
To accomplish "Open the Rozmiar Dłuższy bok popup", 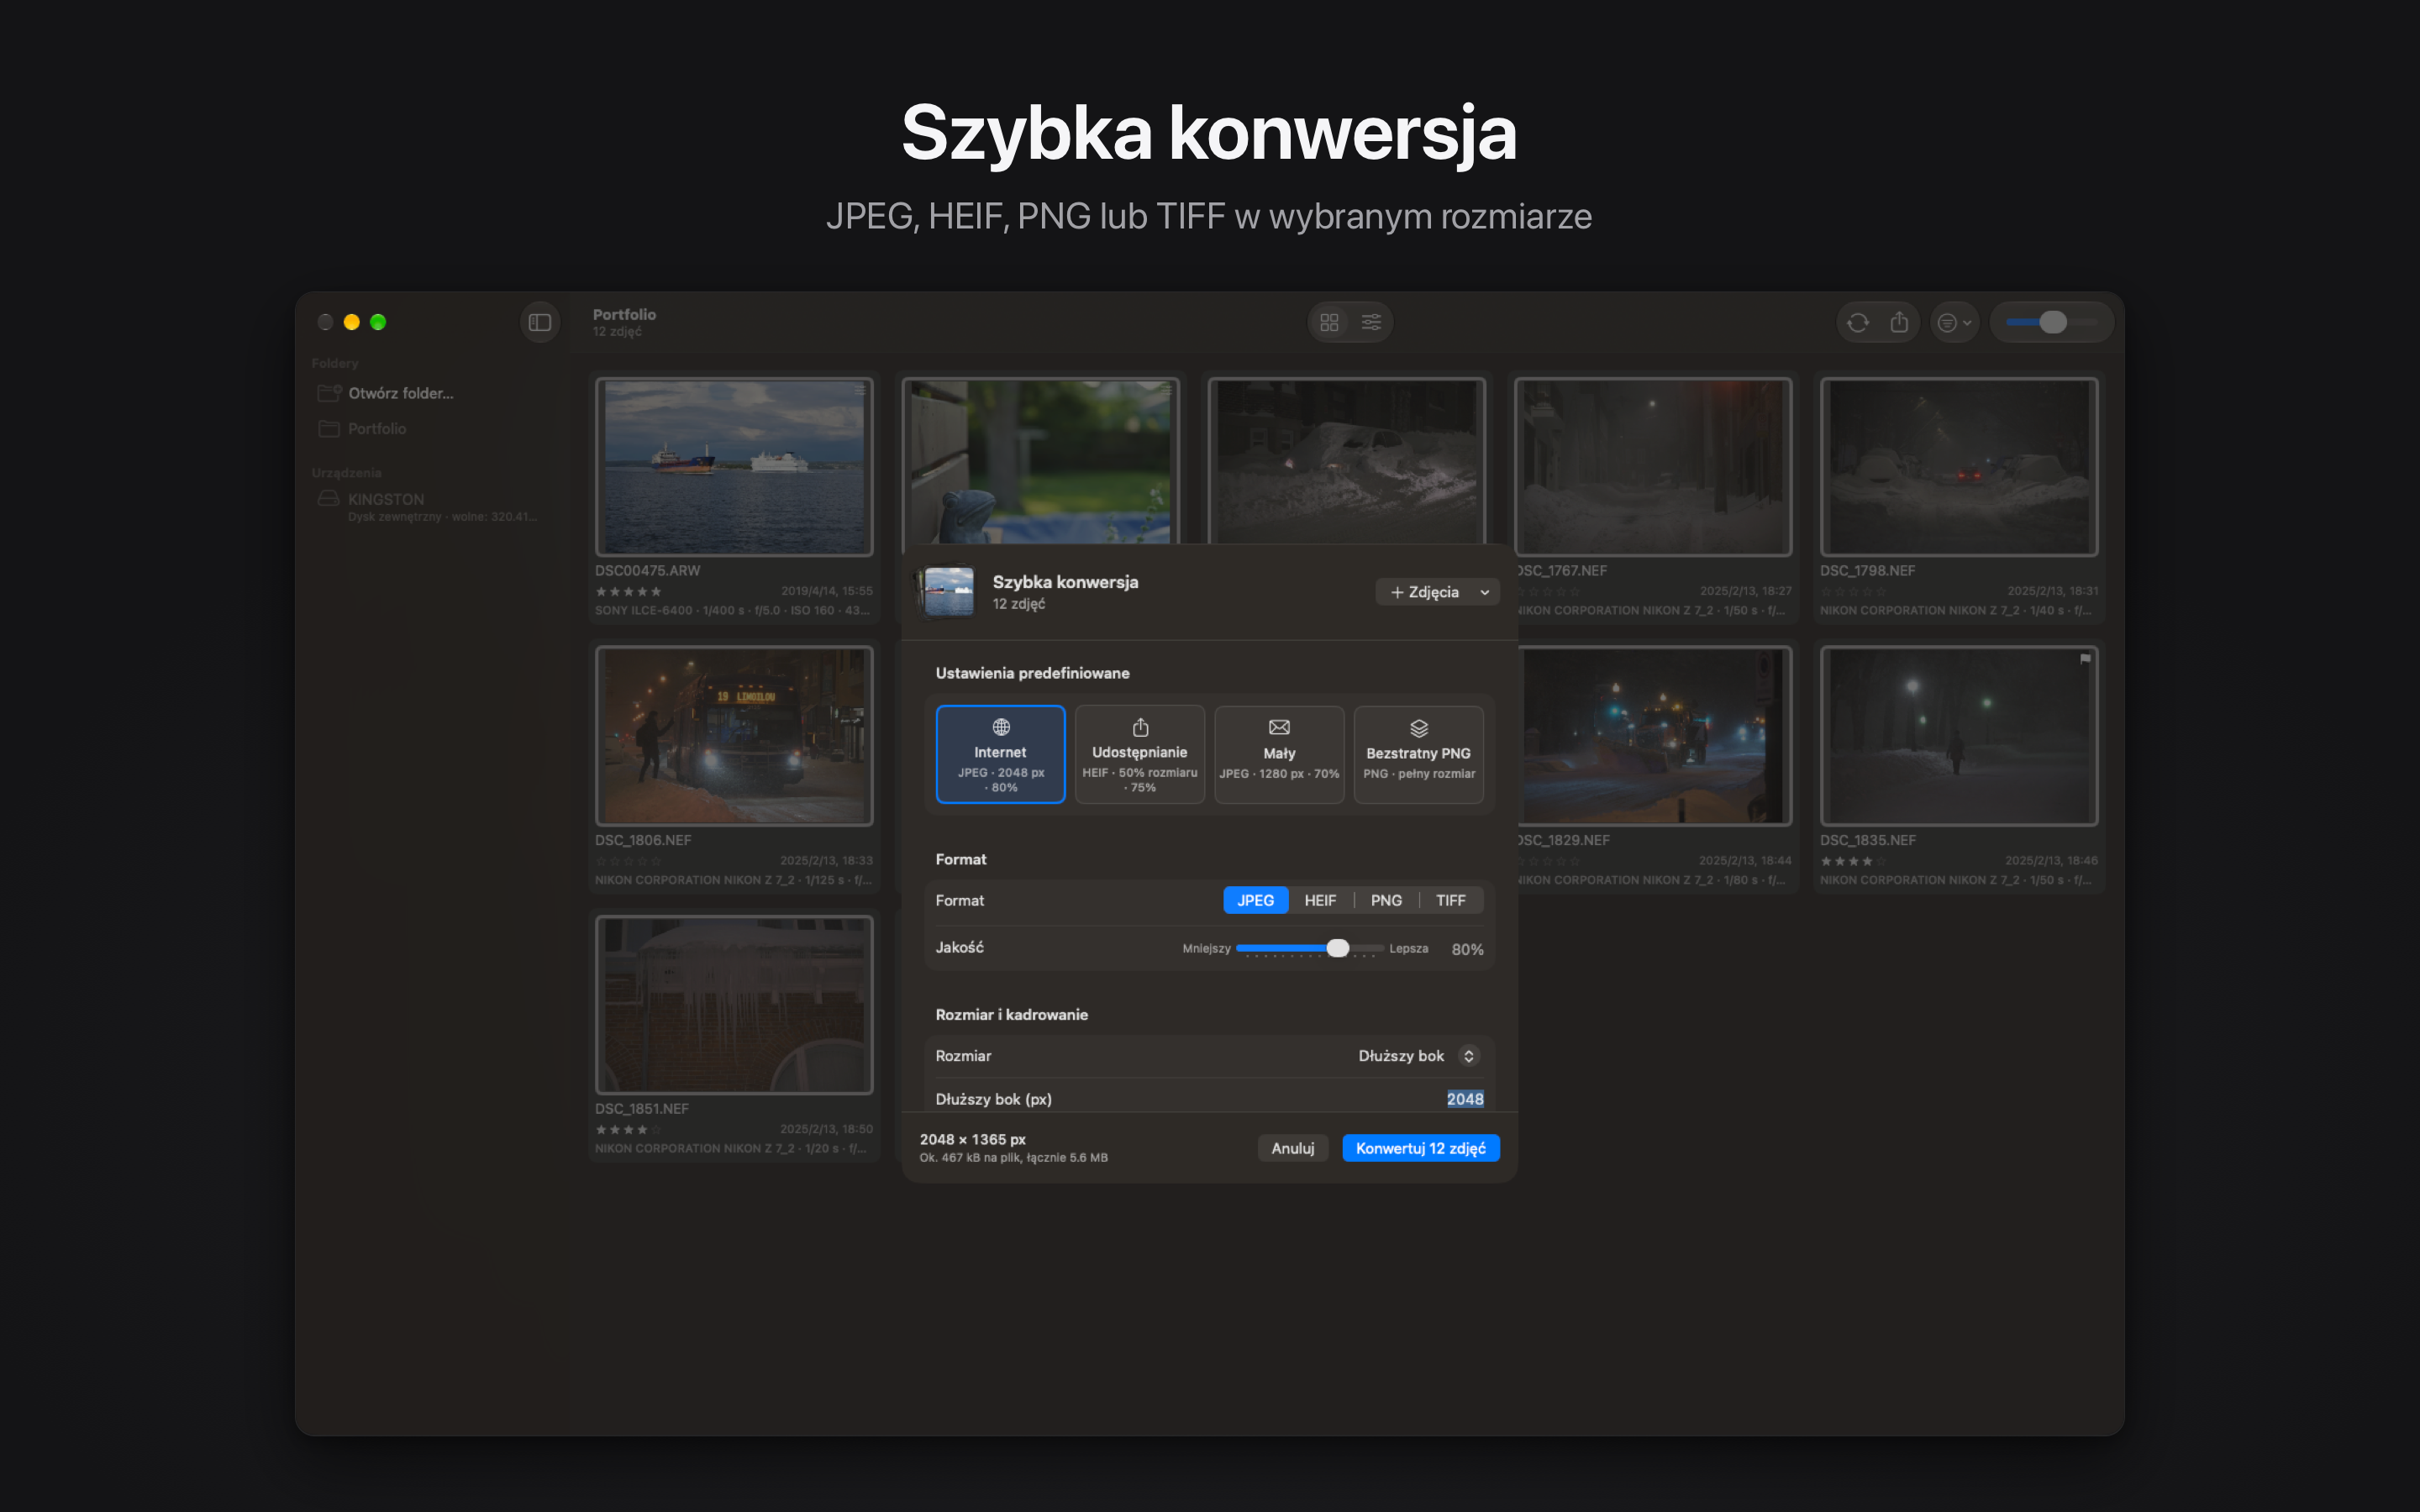I will point(1418,1056).
